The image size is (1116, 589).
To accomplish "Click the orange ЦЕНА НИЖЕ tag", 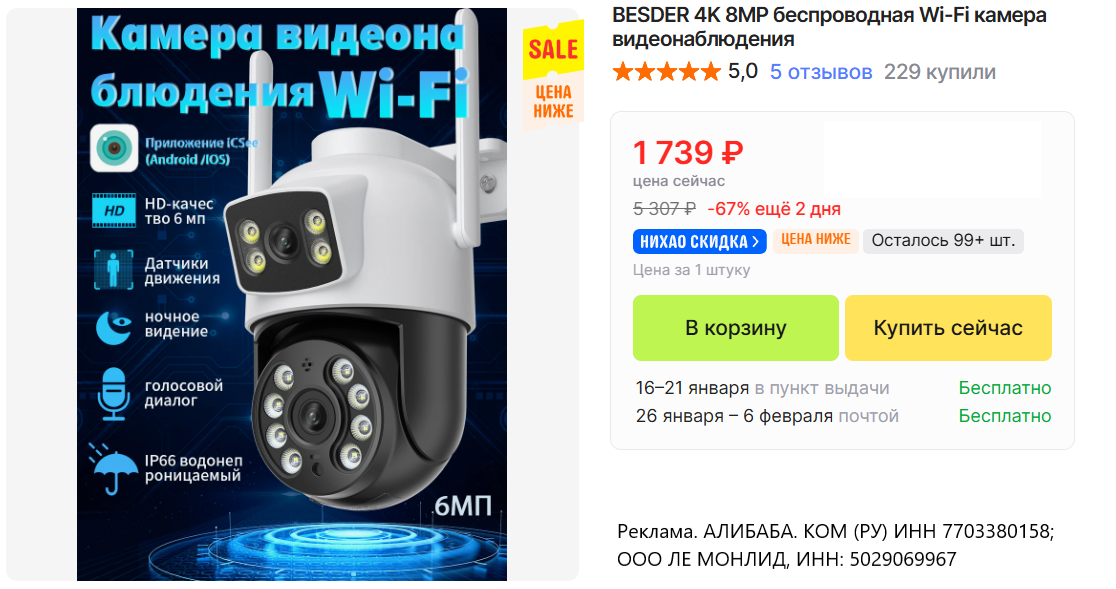I will [816, 240].
